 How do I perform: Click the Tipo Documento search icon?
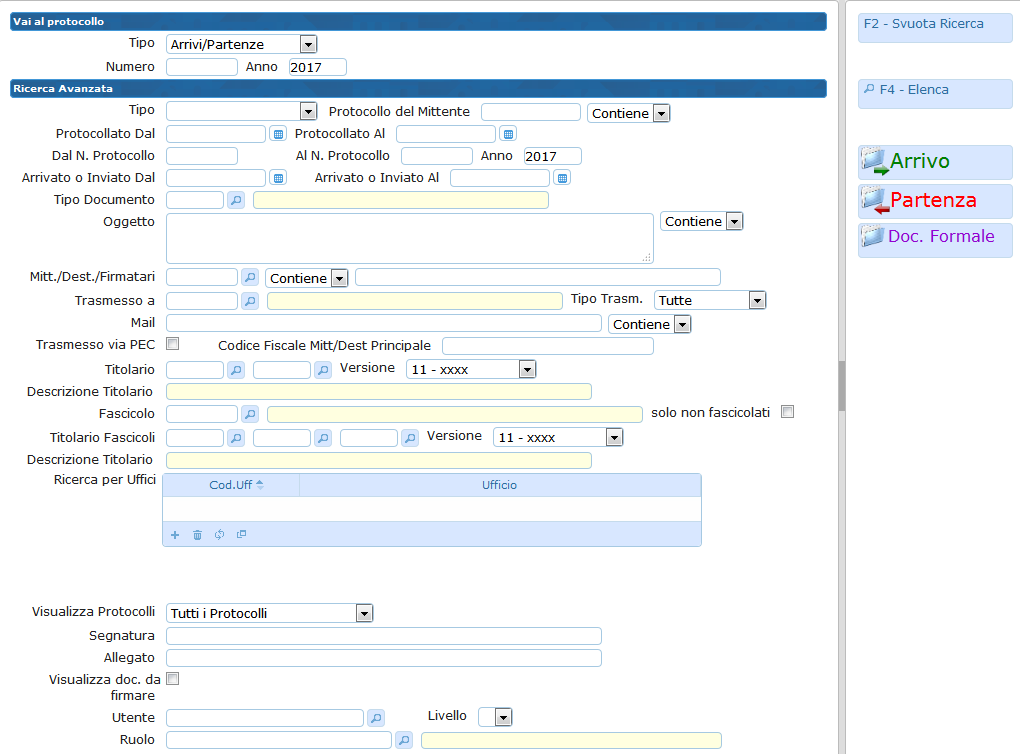pos(236,200)
